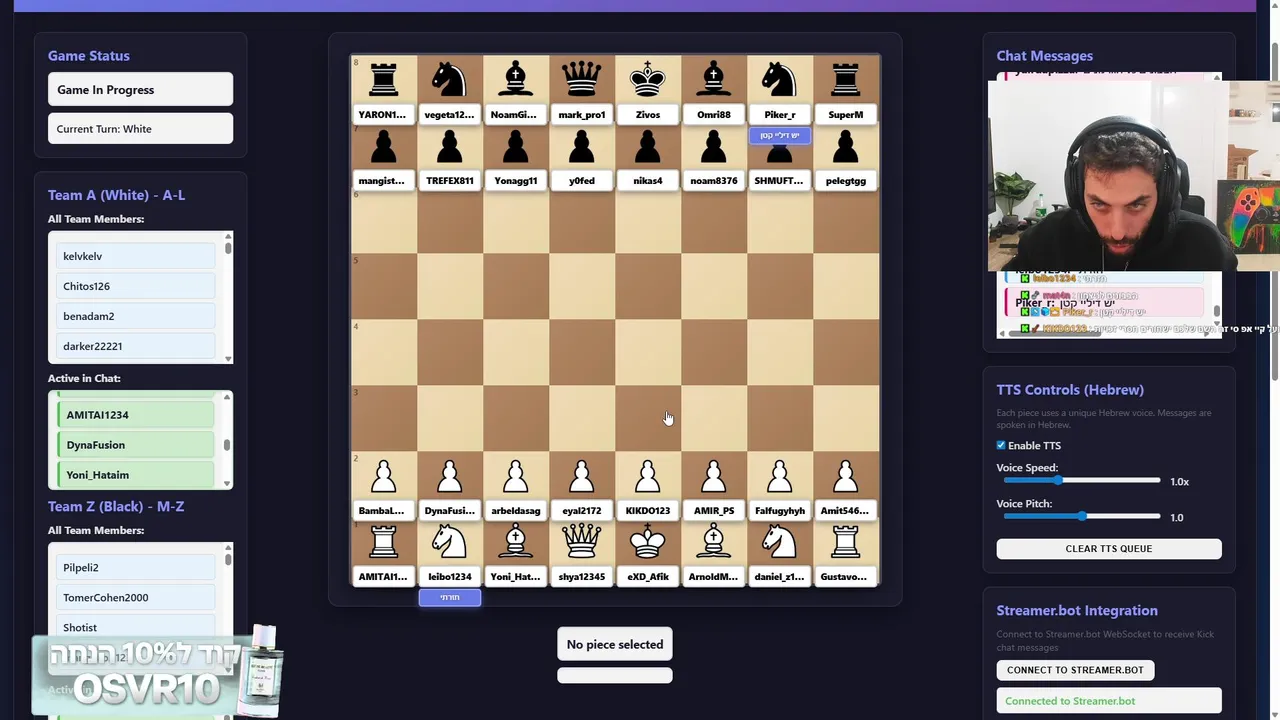
Task: Click Connected to Streamer.bot status
Action: 1109,701
